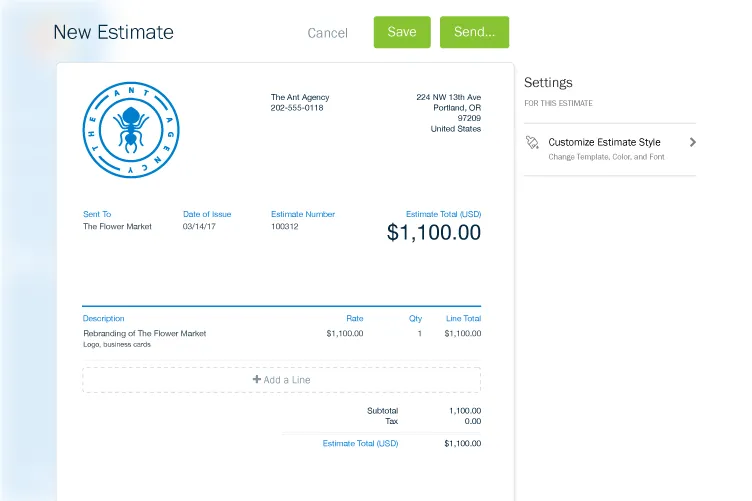Edit line description Rebranding of The Flower Market
This screenshot has width=752, height=501.
point(144,334)
